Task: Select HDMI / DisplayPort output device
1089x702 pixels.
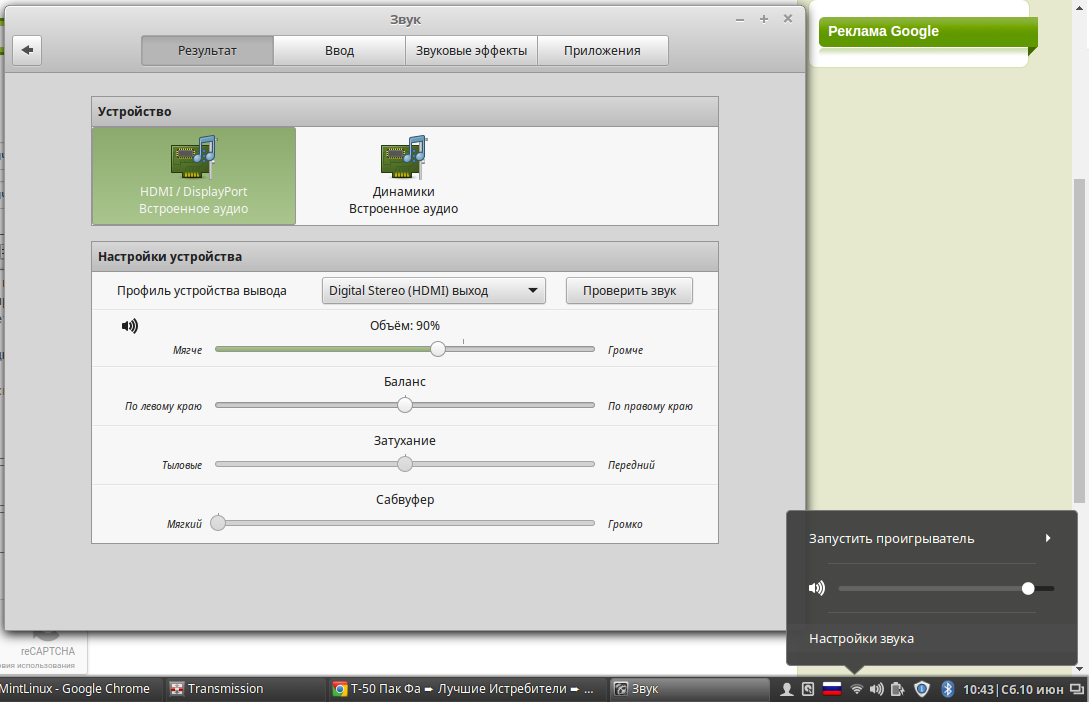Action: coord(194,176)
